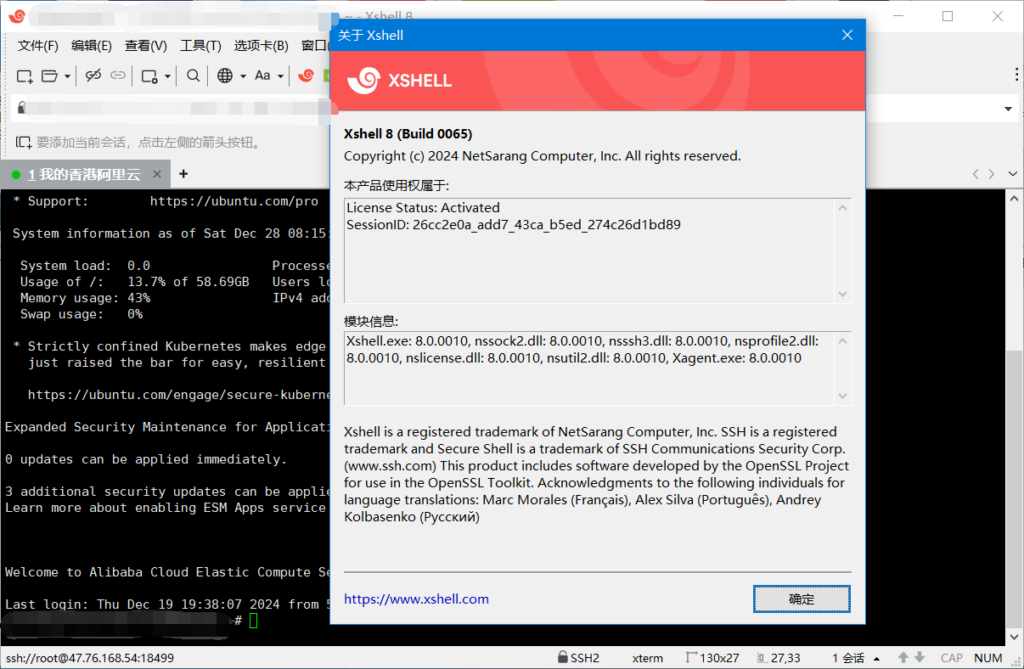Click the XSHELL logo in dialog banner
1024x669 pixels.
pos(400,80)
